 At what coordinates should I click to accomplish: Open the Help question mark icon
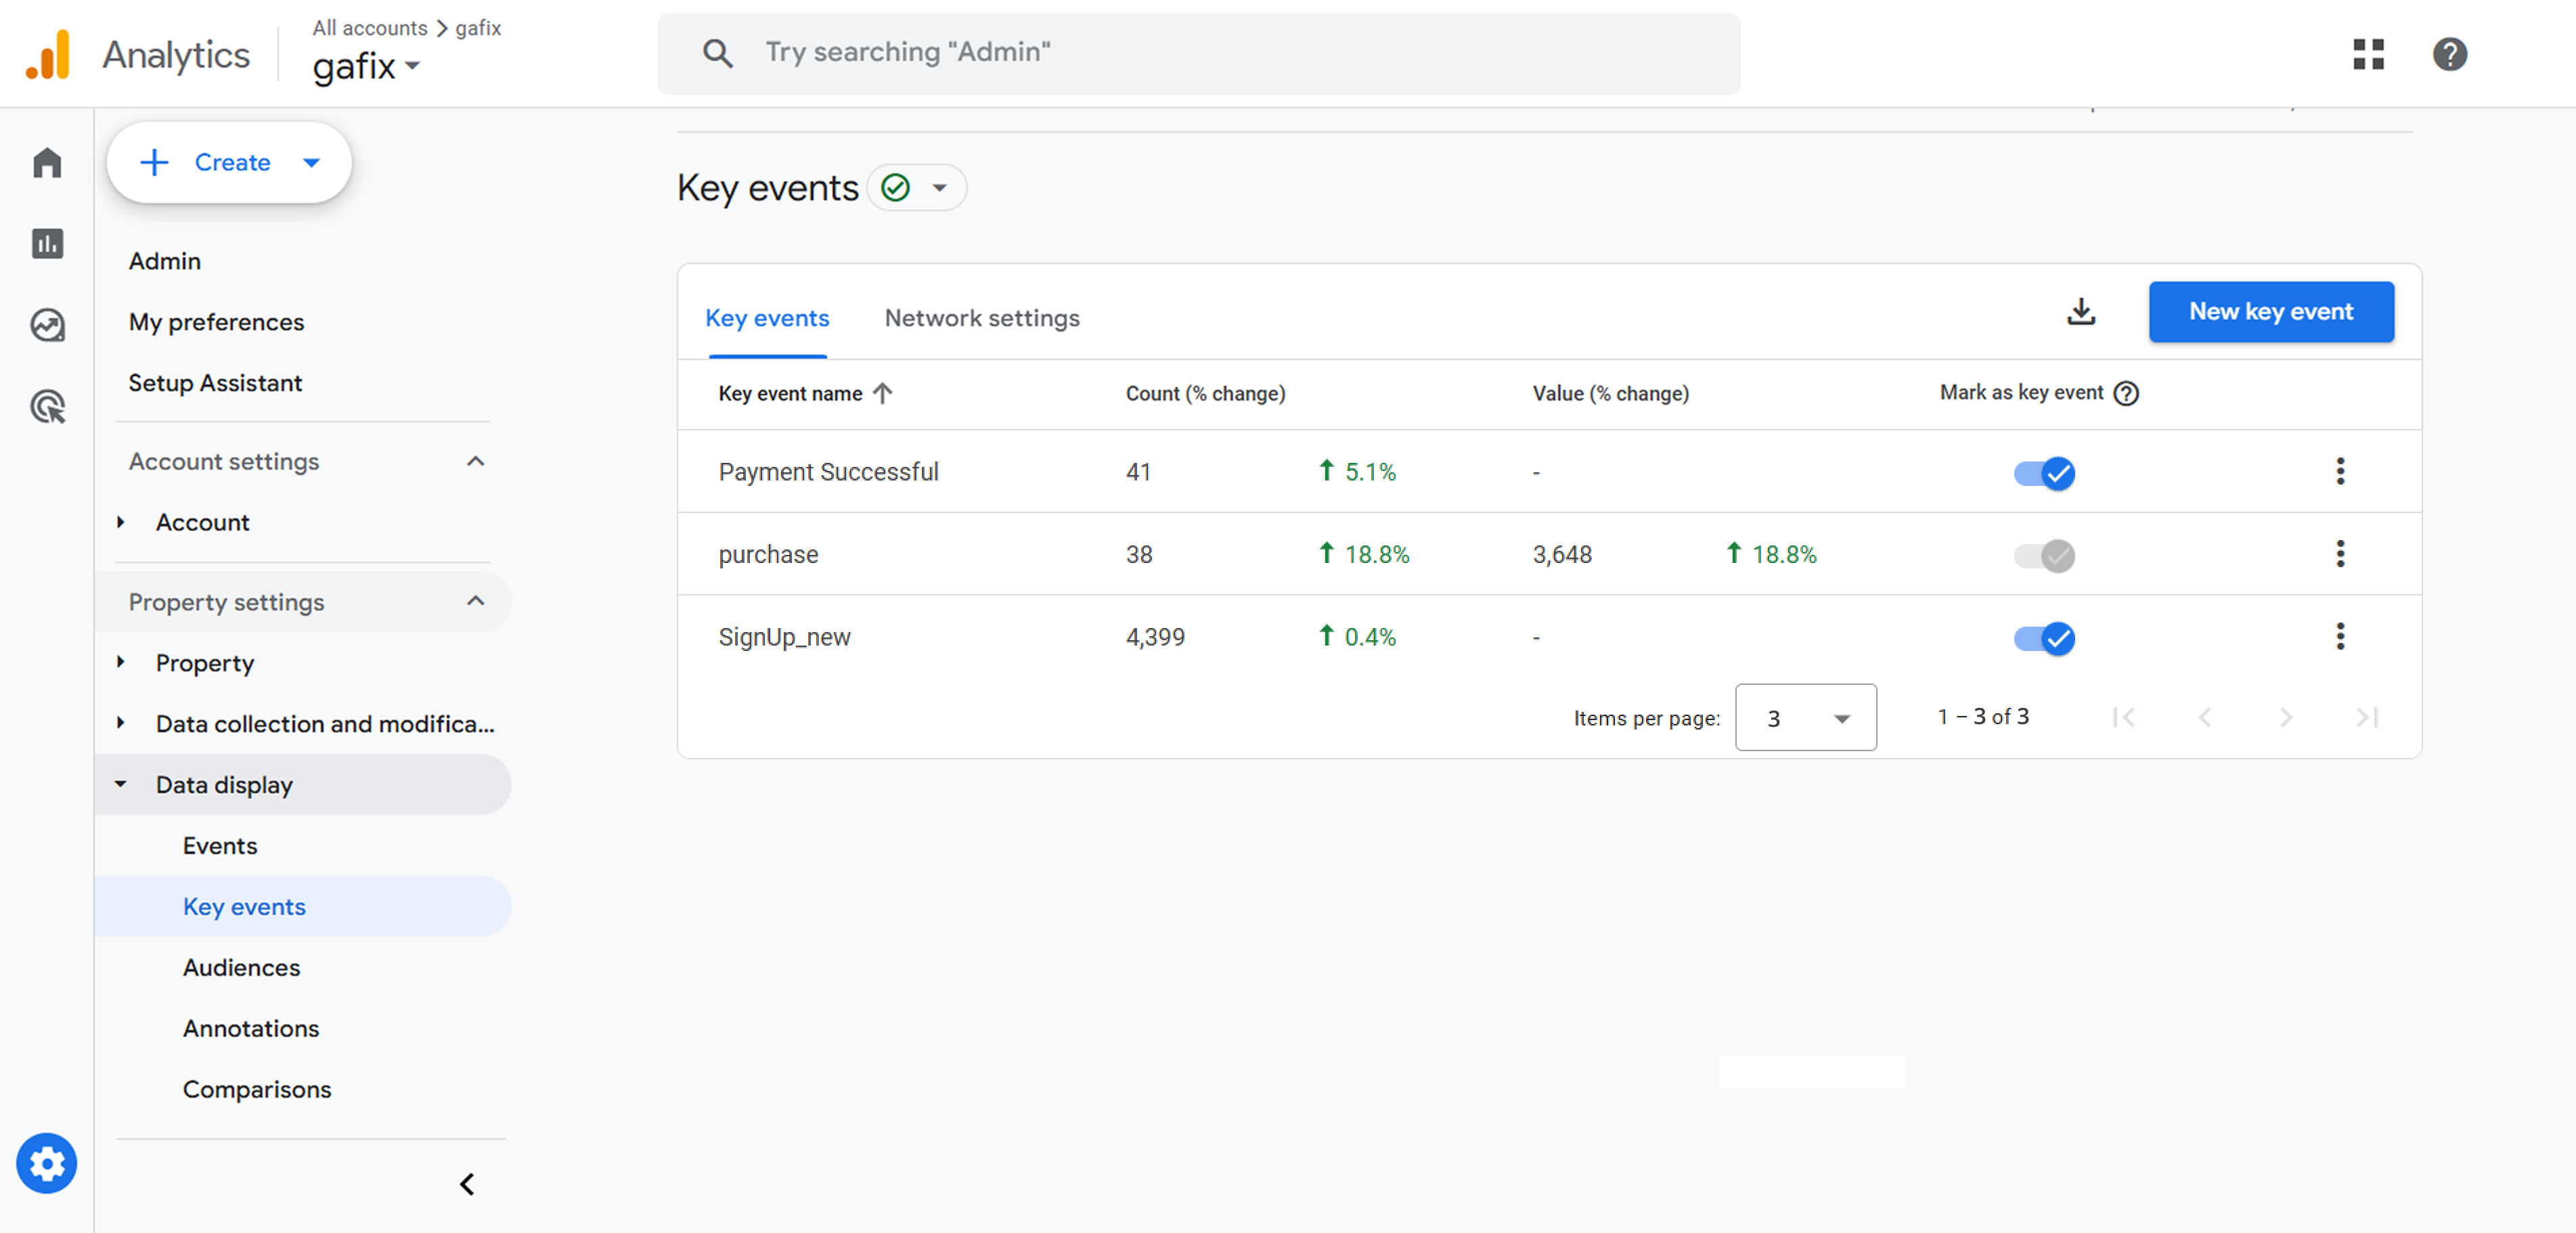(x=2450, y=54)
